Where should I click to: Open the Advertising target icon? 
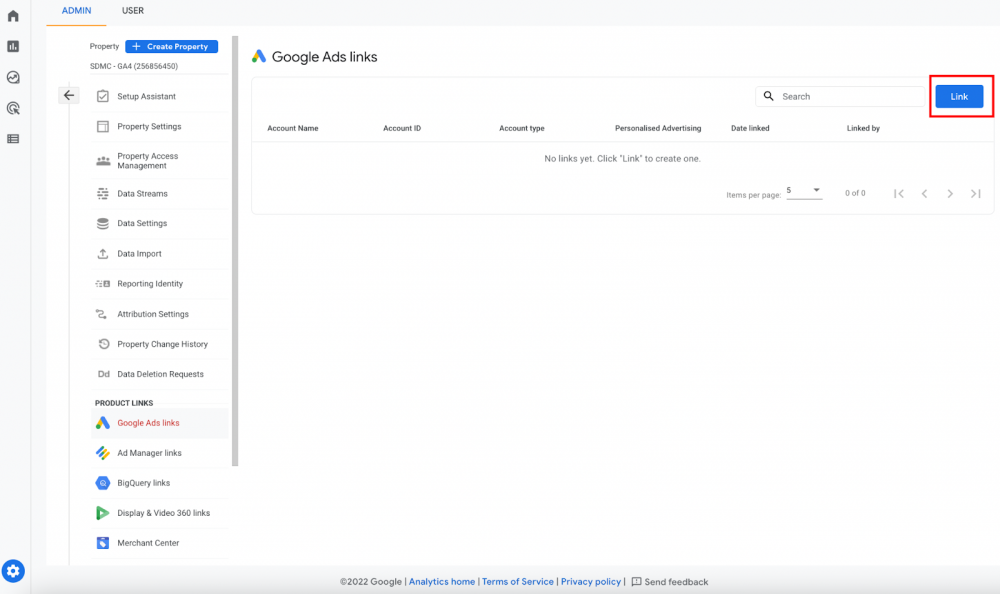pyautogui.click(x=13, y=108)
